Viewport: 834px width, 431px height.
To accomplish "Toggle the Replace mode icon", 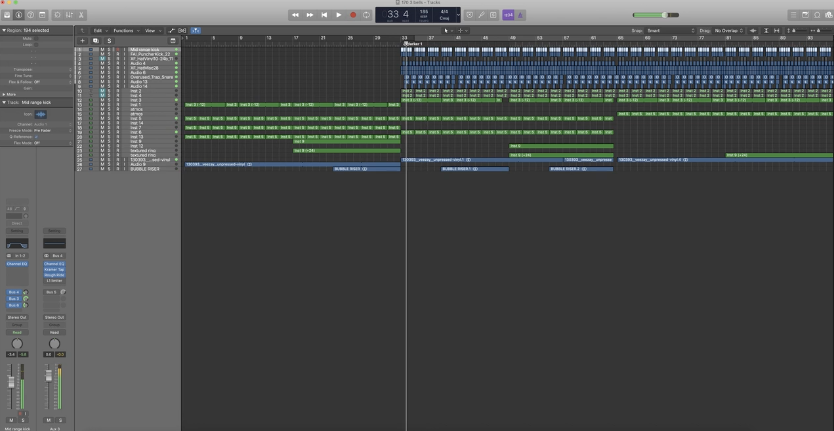I will (470, 15).
